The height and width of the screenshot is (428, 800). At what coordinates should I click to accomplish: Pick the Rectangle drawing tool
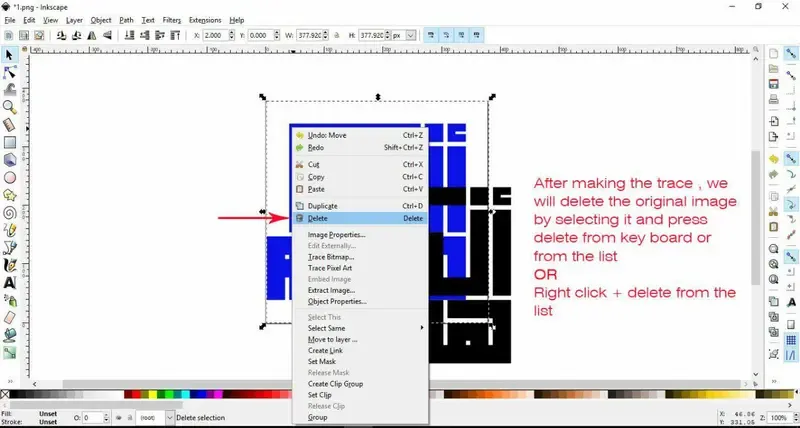pos(10,141)
